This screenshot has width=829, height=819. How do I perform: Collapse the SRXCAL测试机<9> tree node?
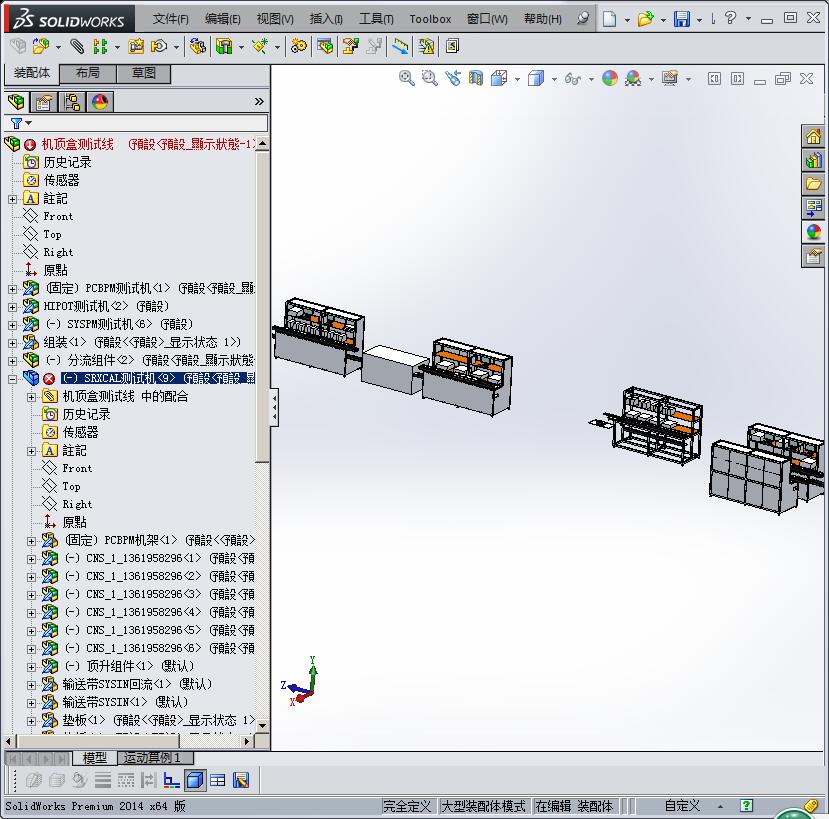point(13,379)
